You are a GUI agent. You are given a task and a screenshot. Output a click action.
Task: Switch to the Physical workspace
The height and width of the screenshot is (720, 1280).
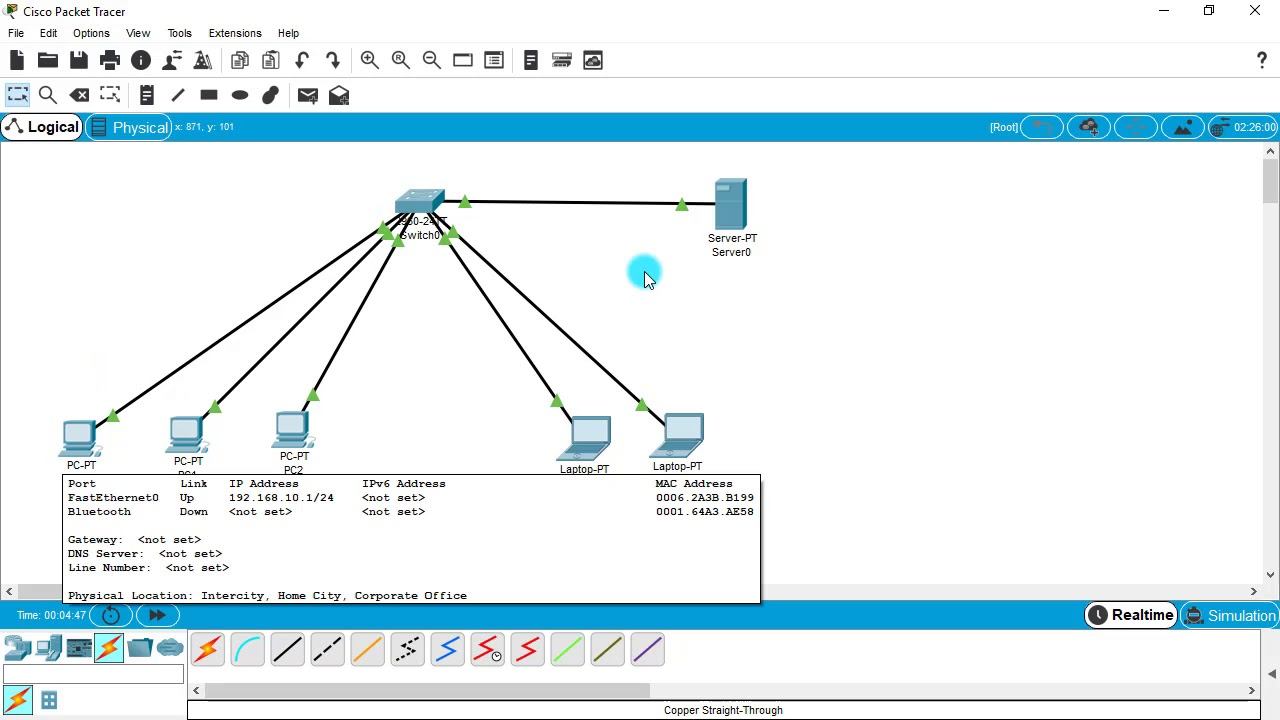pyautogui.click(x=130, y=127)
